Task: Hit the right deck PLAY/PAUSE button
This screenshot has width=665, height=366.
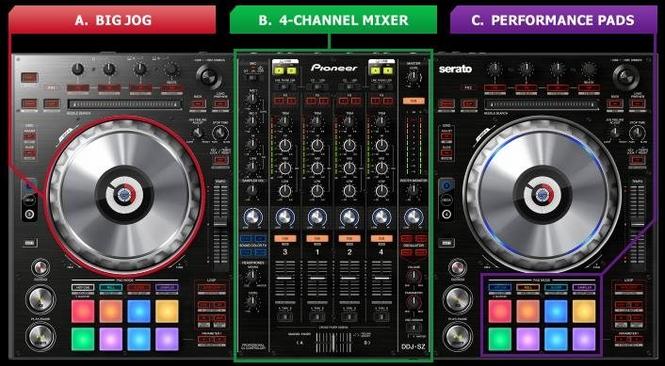Action: (x=458, y=337)
